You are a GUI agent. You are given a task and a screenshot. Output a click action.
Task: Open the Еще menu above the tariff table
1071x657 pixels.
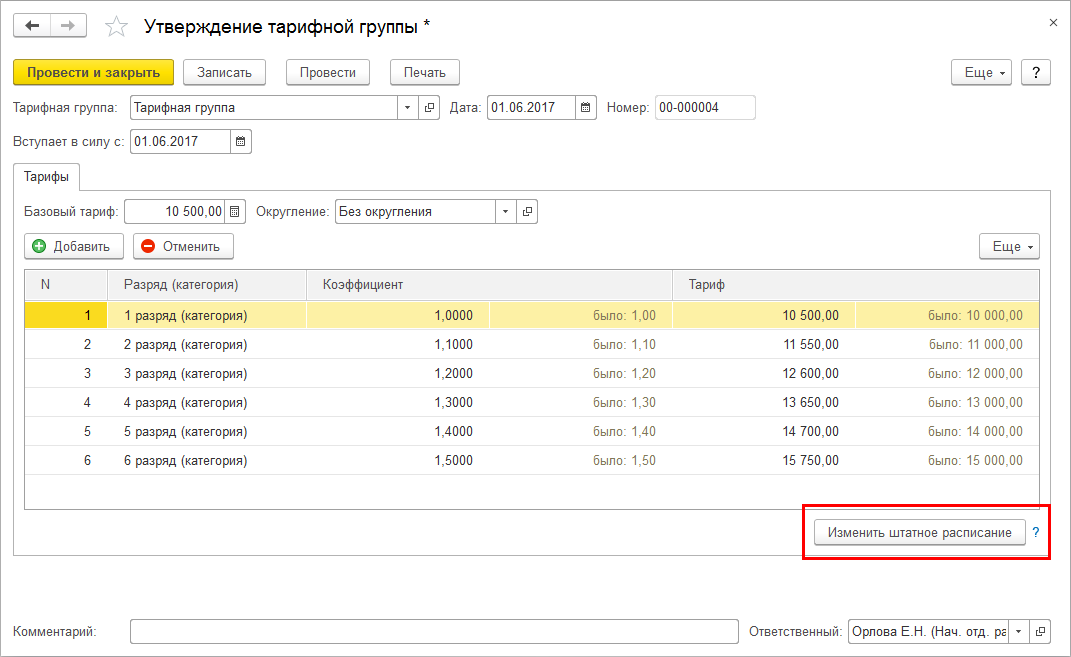1009,247
